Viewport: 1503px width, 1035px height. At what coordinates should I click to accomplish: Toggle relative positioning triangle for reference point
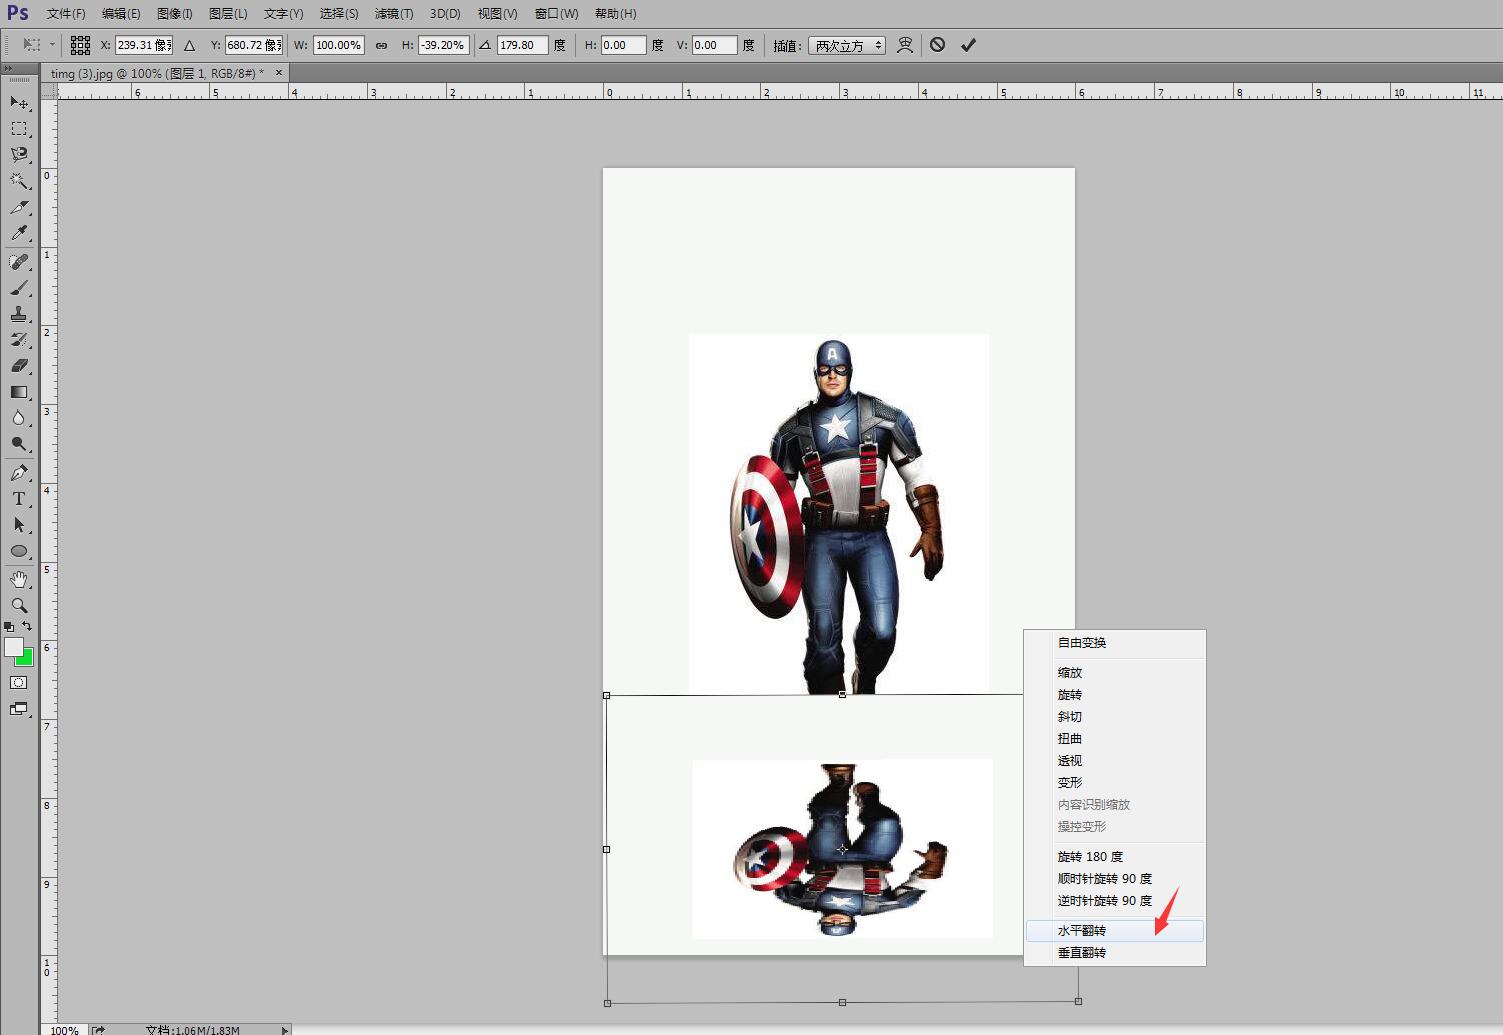click(x=189, y=45)
